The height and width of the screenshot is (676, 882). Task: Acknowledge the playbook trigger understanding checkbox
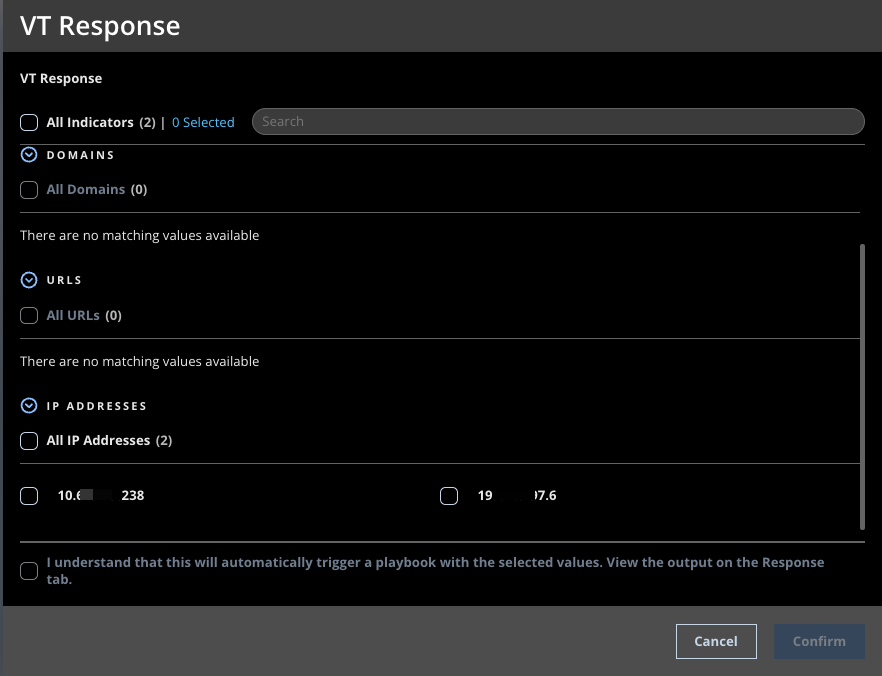[29, 571]
